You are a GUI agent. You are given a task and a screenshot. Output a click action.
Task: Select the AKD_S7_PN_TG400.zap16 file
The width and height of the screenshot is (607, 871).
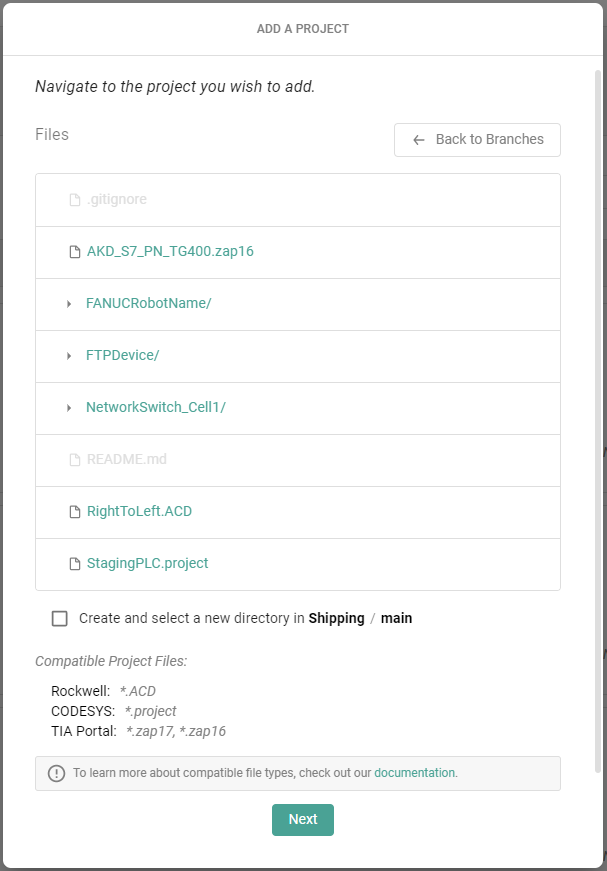point(170,252)
